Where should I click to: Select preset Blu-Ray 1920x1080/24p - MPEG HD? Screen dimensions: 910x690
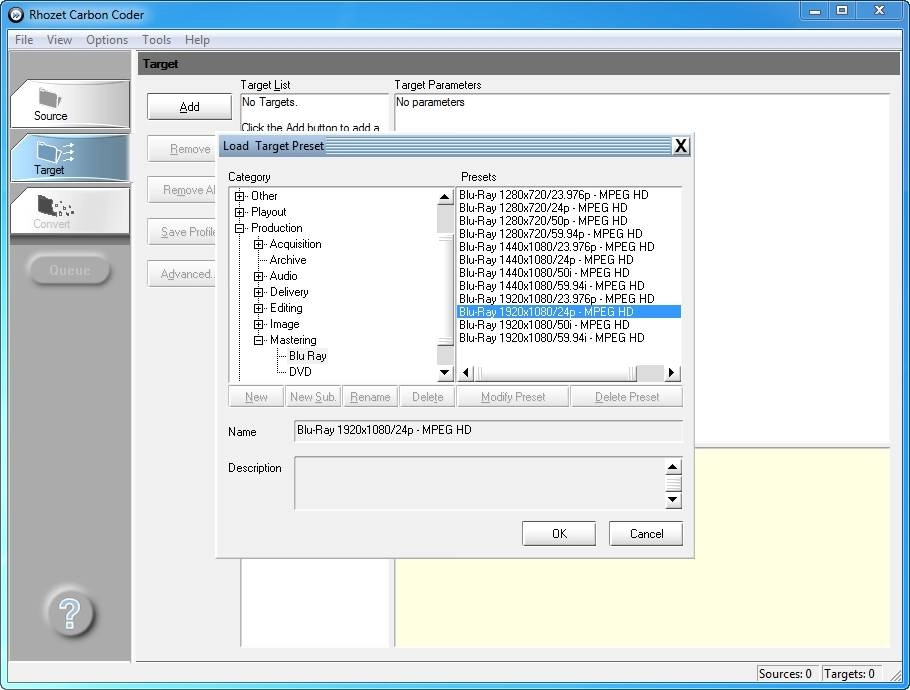pyautogui.click(x=569, y=312)
